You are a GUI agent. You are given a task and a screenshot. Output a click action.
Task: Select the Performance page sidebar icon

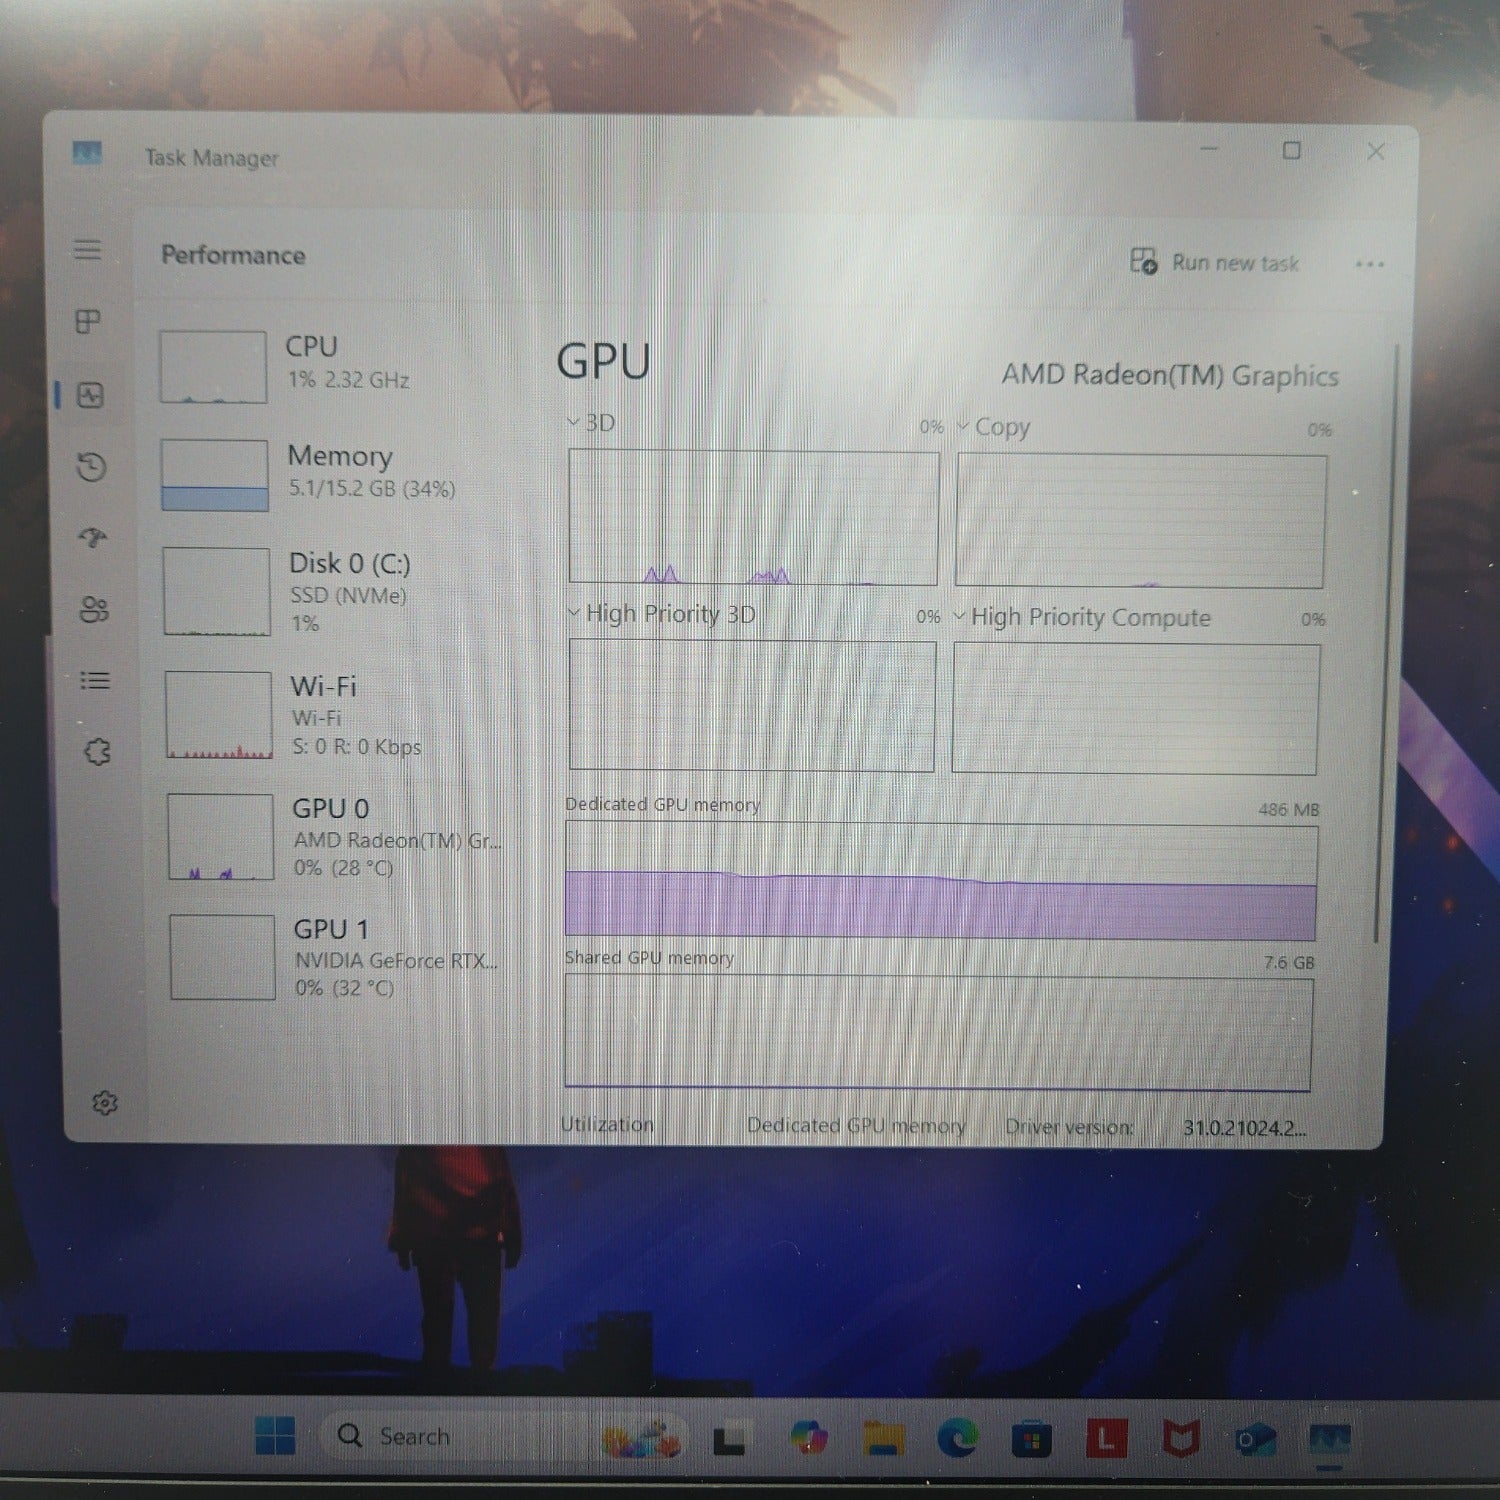click(90, 395)
